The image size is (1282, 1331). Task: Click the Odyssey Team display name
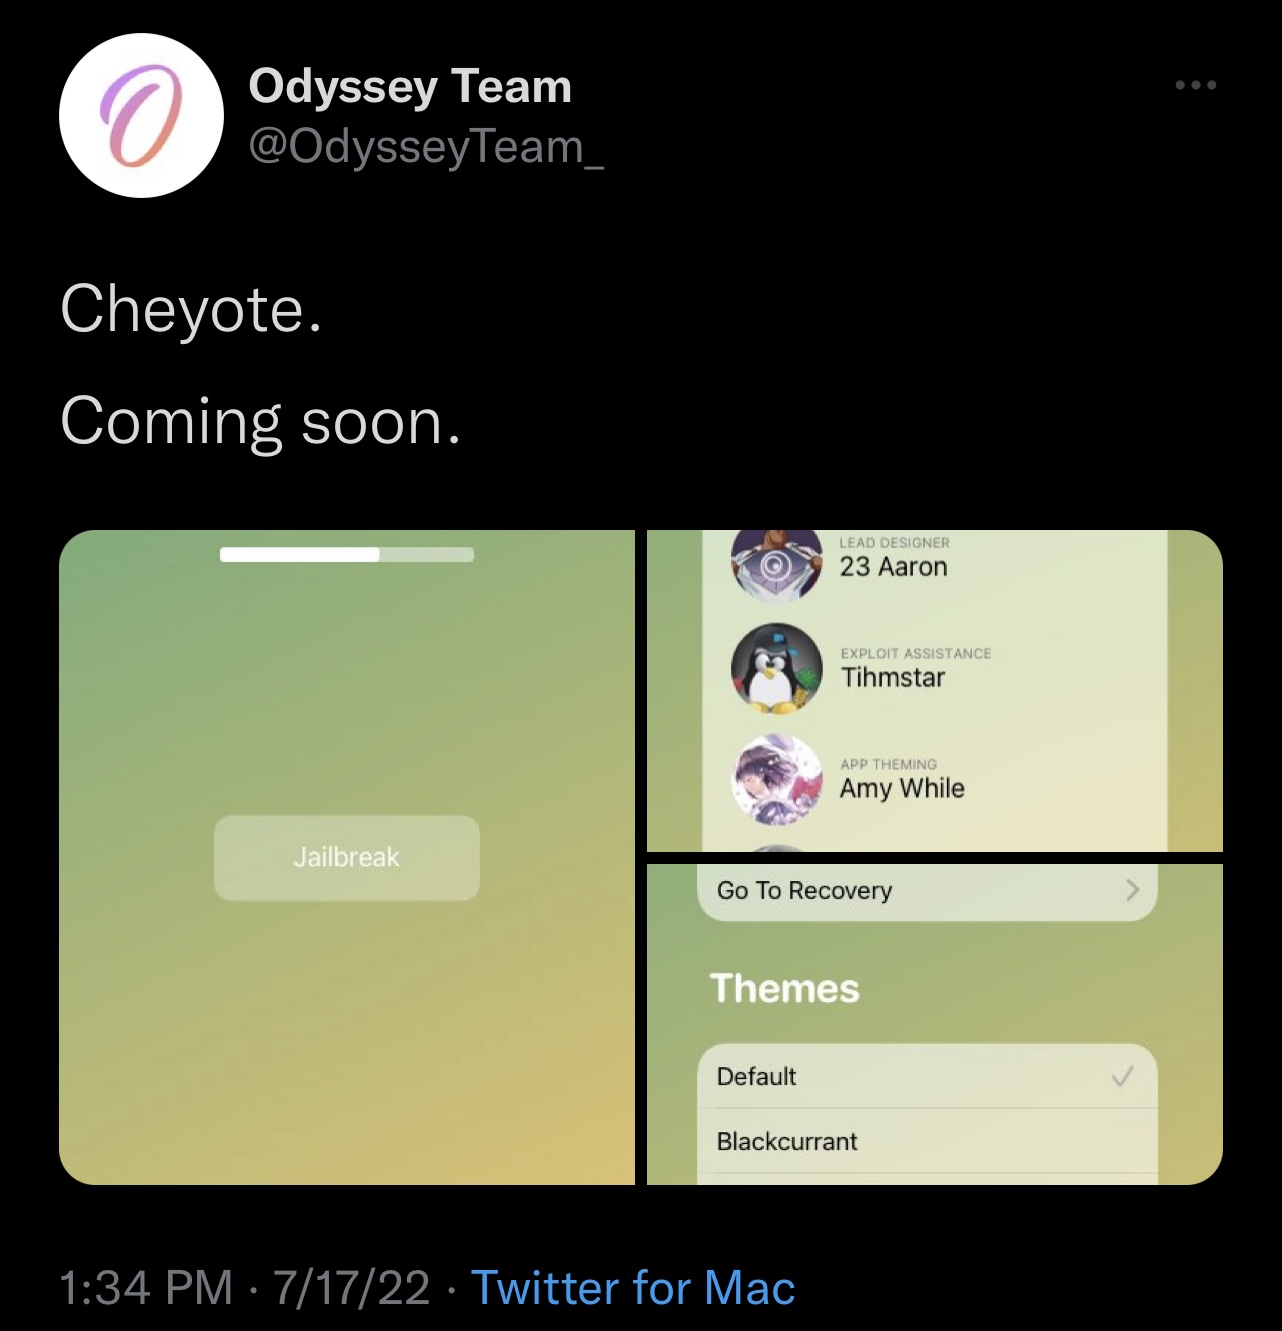(x=410, y=86)
